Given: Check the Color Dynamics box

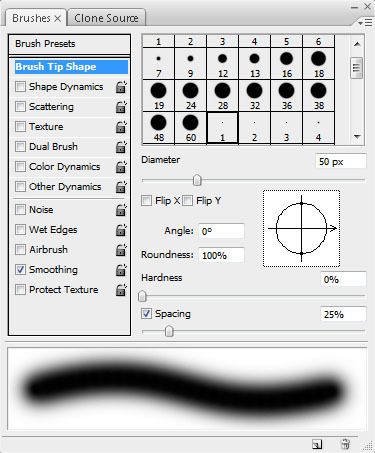Looking at the screenshot, I should pyautogui.click(x=20, y=166).
